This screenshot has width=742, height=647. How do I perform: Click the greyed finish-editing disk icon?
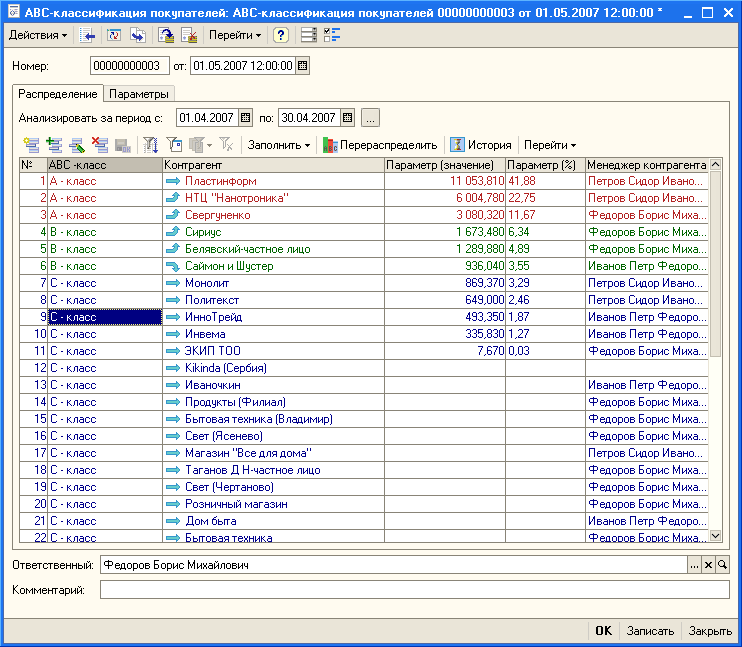pyautogui.click(x=123, y=145)
